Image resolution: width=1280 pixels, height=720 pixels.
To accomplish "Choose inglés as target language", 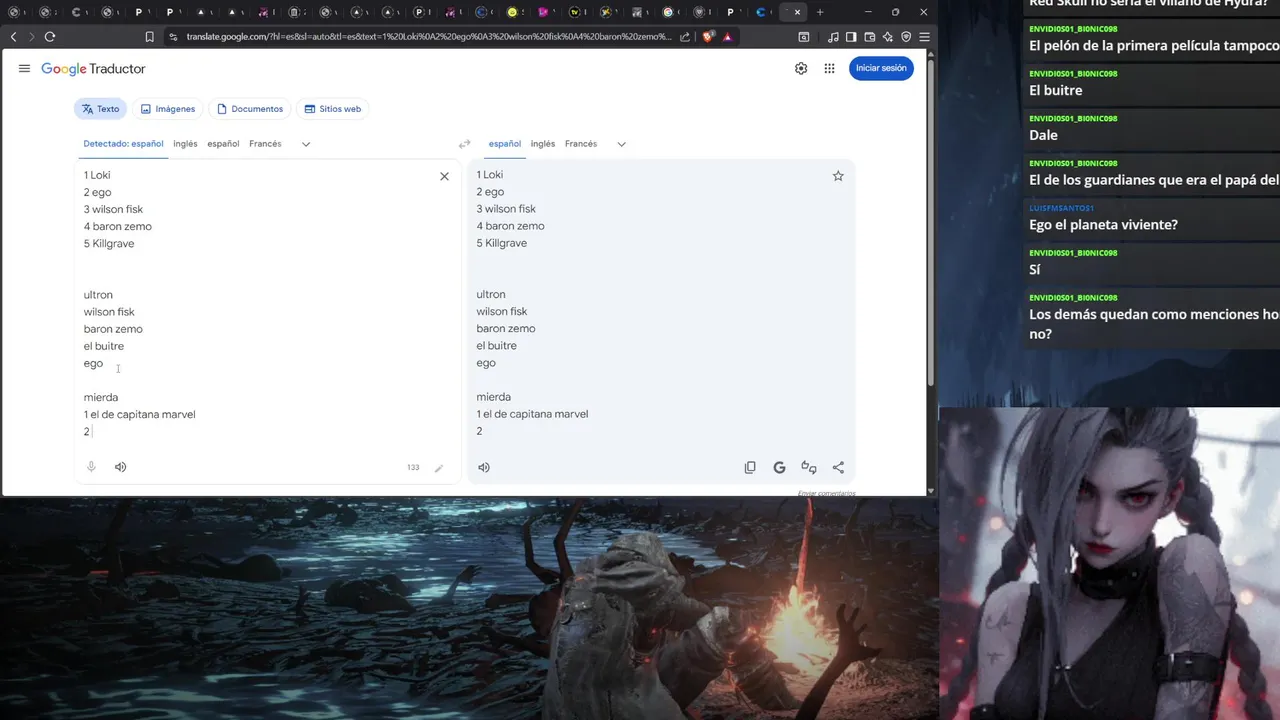I will tap(543, 144).
